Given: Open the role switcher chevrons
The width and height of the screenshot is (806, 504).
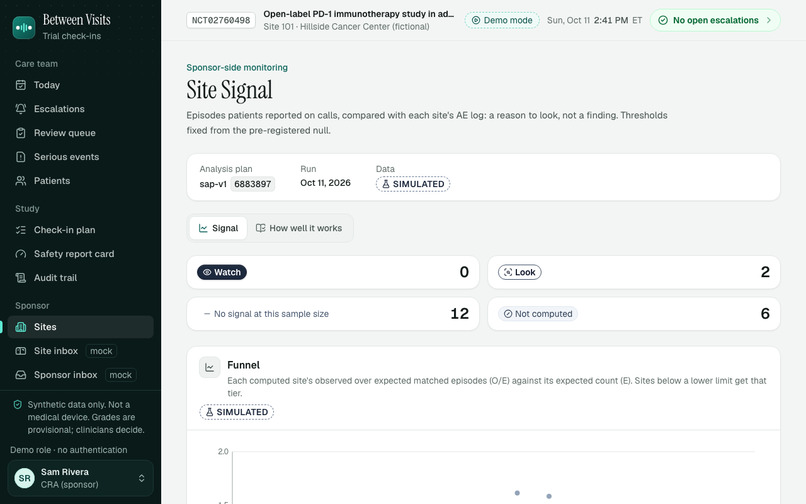Looking at the screenshot, I should click(x=141, y=478).
